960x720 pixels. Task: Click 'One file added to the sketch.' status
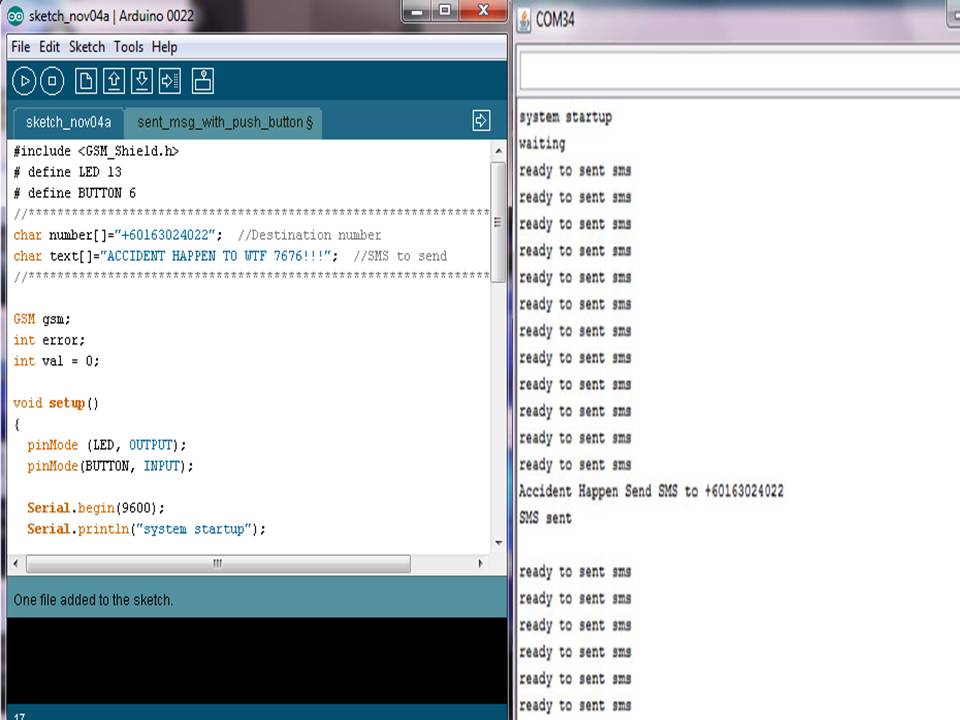click(x=93, y=600)
